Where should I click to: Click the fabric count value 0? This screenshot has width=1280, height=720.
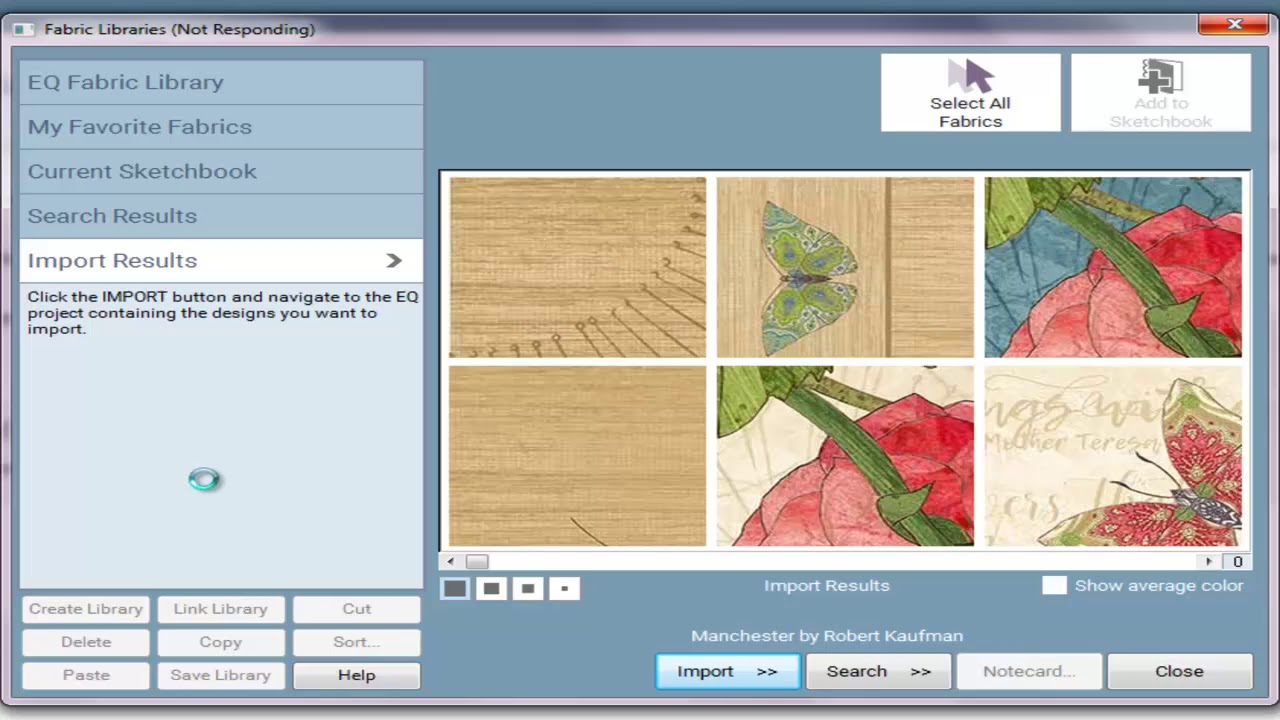pyautogui.click(x=1237, y=562)
